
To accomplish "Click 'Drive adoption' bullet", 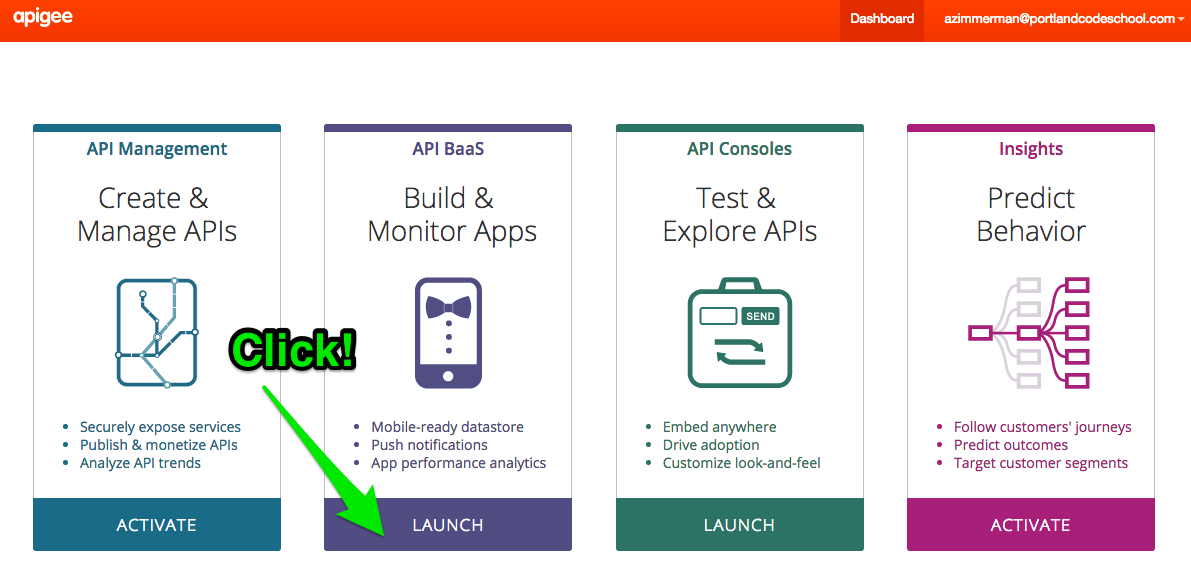I will (711, 445).
